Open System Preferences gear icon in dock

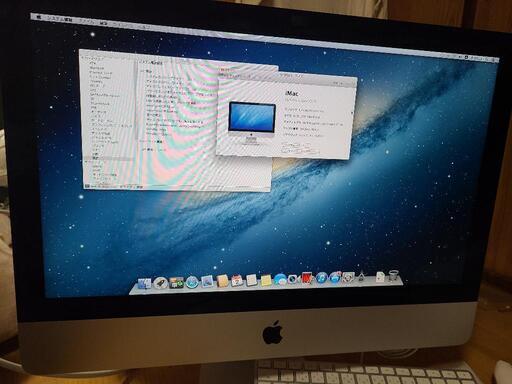[348, 277]
